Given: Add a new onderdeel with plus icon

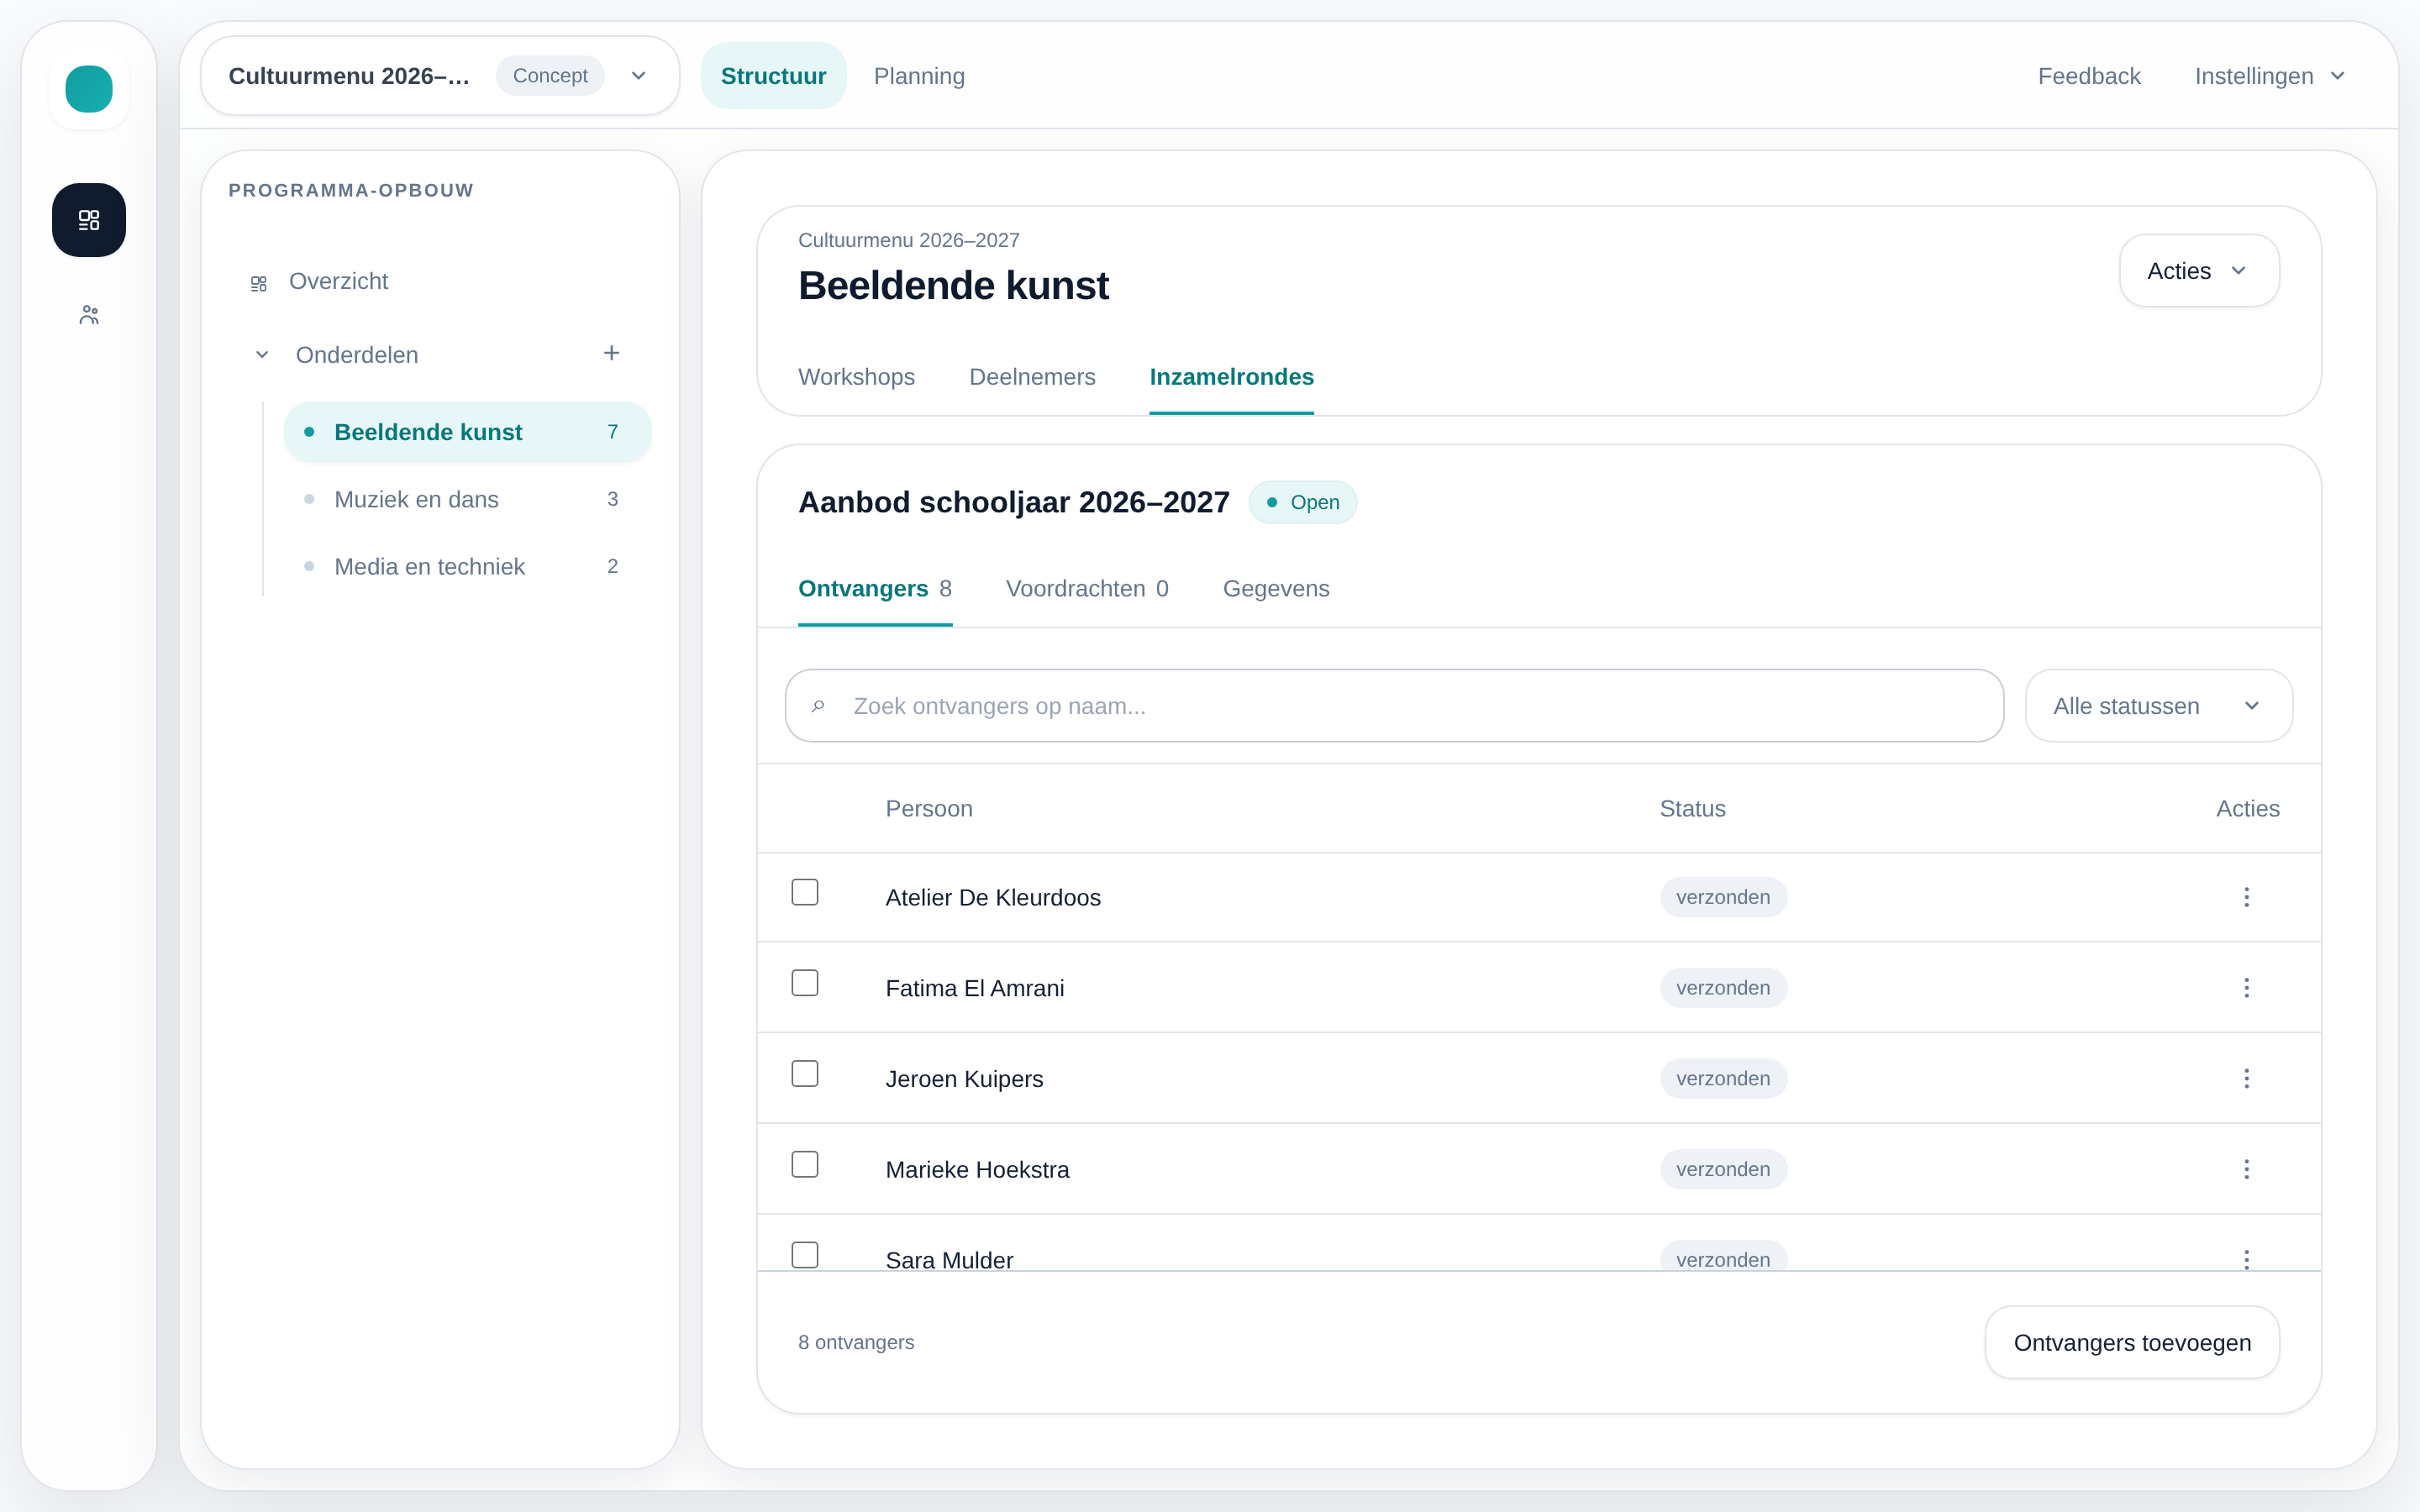Looking at the screenshot, I should (x=611, y=353).
